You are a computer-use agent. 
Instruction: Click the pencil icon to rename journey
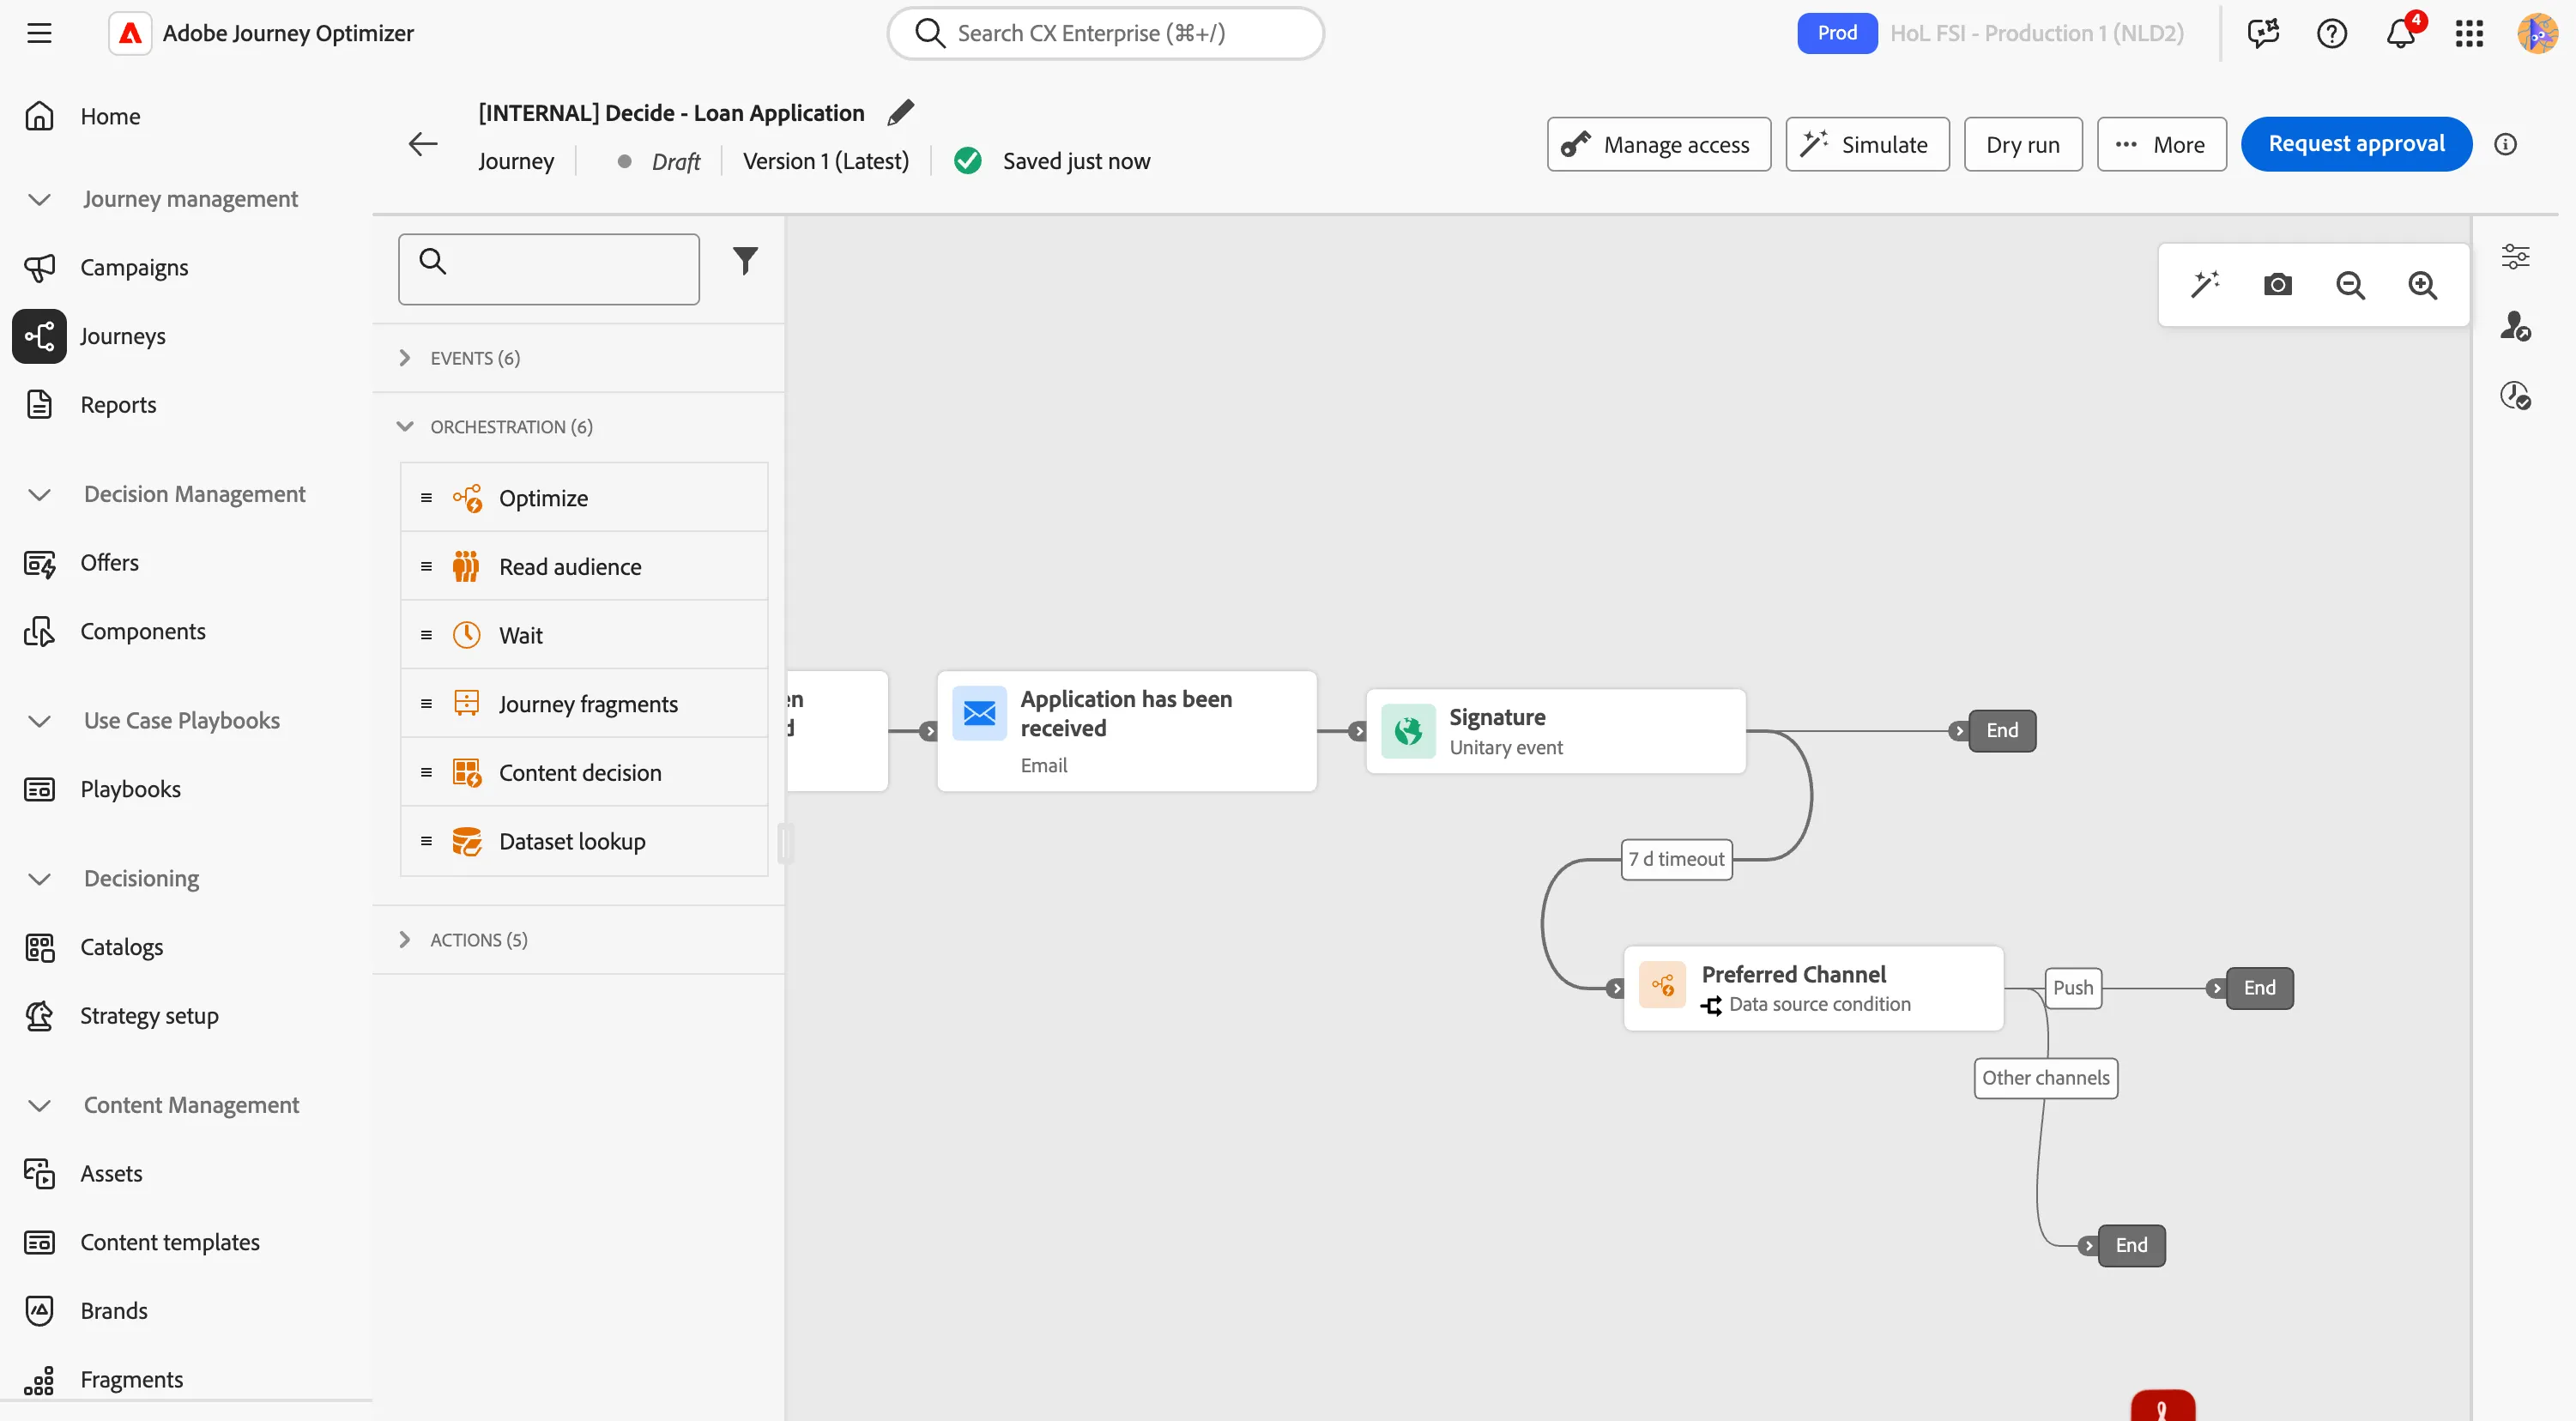[x=900, y=112]
